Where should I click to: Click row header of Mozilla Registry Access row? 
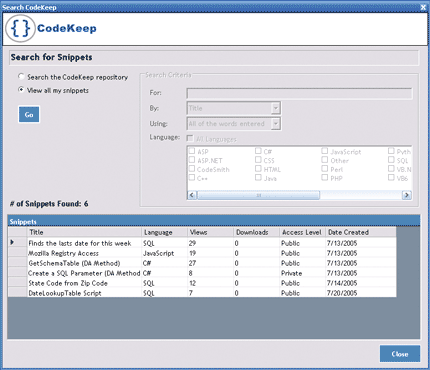point(17,253)
